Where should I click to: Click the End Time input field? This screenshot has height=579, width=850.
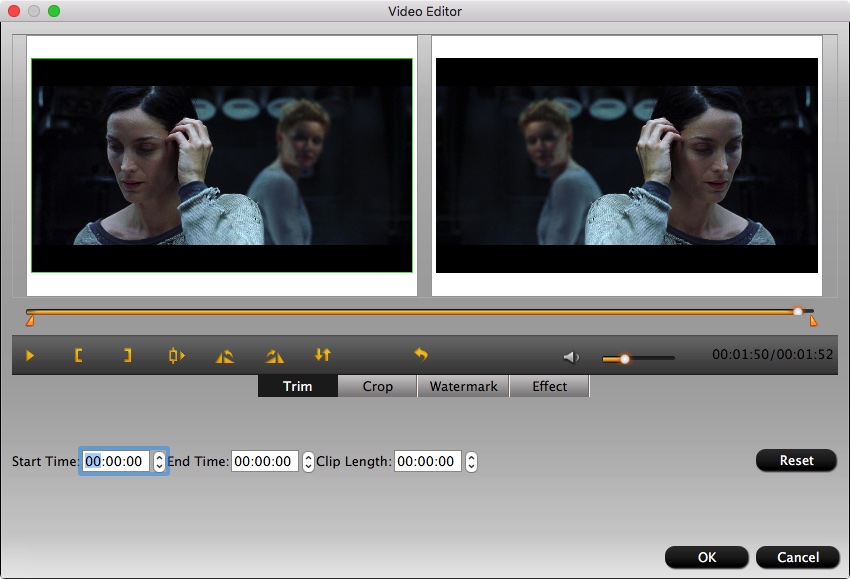coord(265,462)
